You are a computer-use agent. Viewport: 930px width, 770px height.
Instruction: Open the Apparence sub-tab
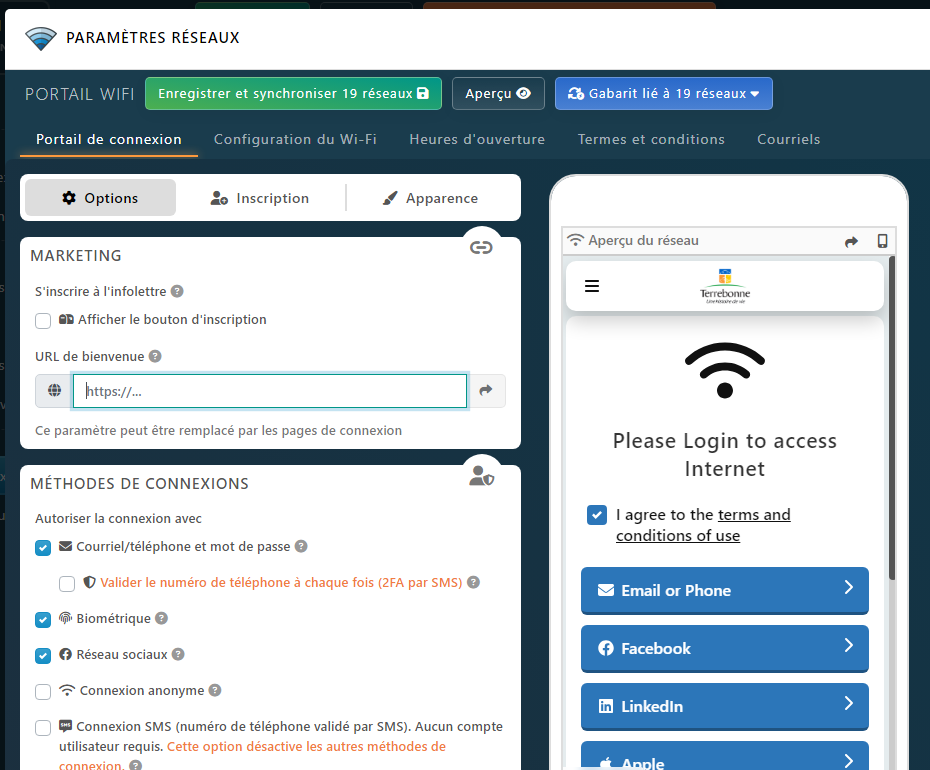430,198
